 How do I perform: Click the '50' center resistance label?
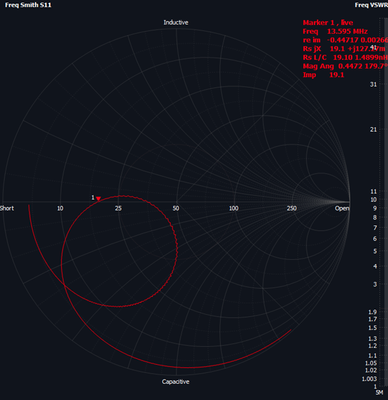pyautogui.click(x=176, y=208)
